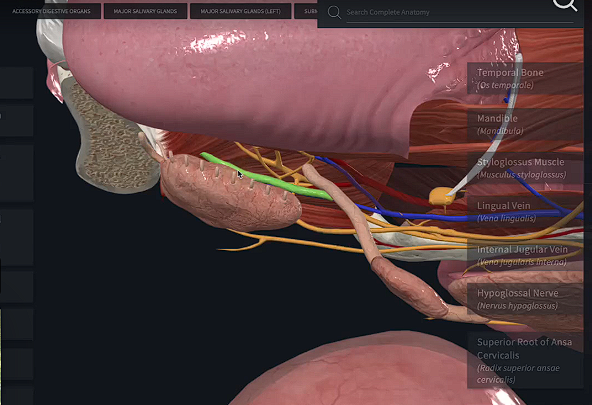The image size is (592, 405).
Task: Choose Temporal Bone from the structure list
Action: [x=525, y=79]
